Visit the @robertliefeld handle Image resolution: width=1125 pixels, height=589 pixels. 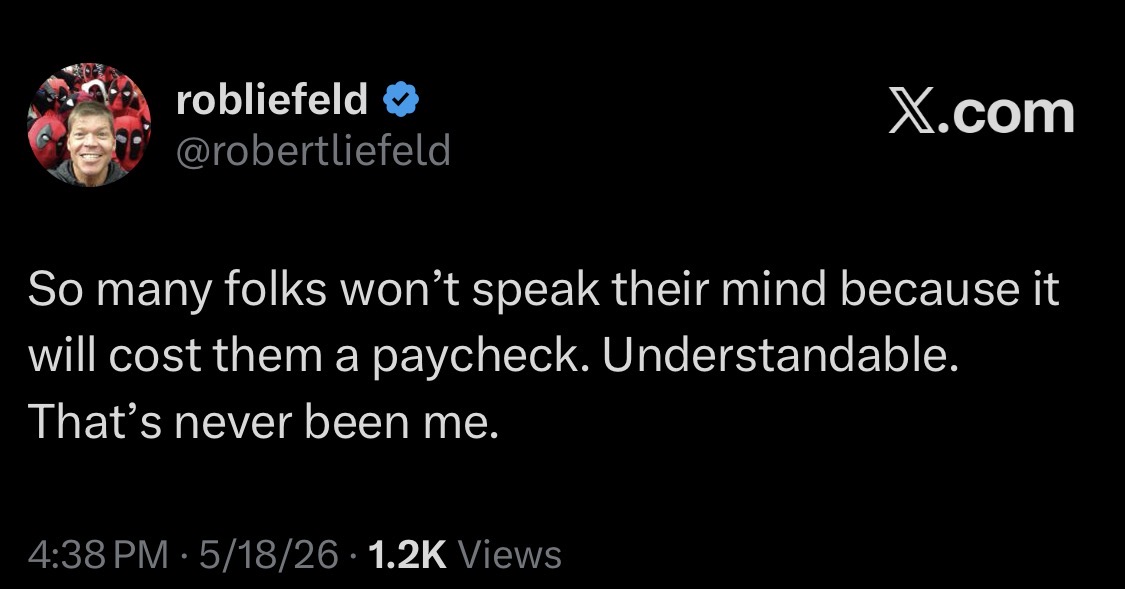click(313, 150)
